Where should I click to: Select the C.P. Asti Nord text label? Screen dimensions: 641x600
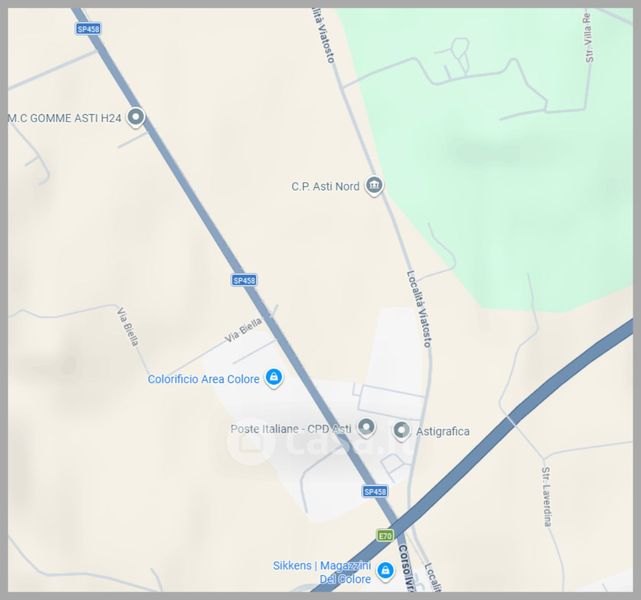coord(325,187)
